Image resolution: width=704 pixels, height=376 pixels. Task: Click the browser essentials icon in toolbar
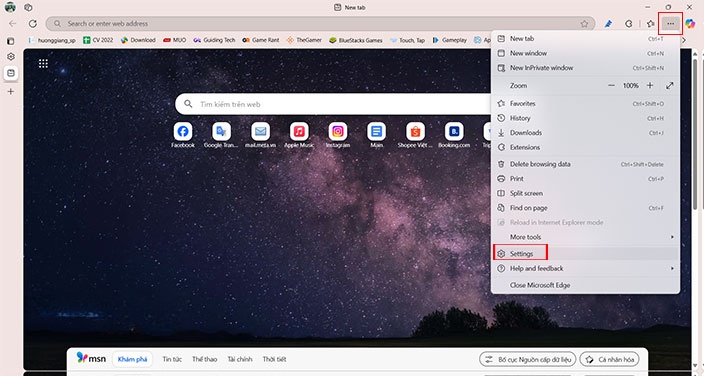(629, 23)
